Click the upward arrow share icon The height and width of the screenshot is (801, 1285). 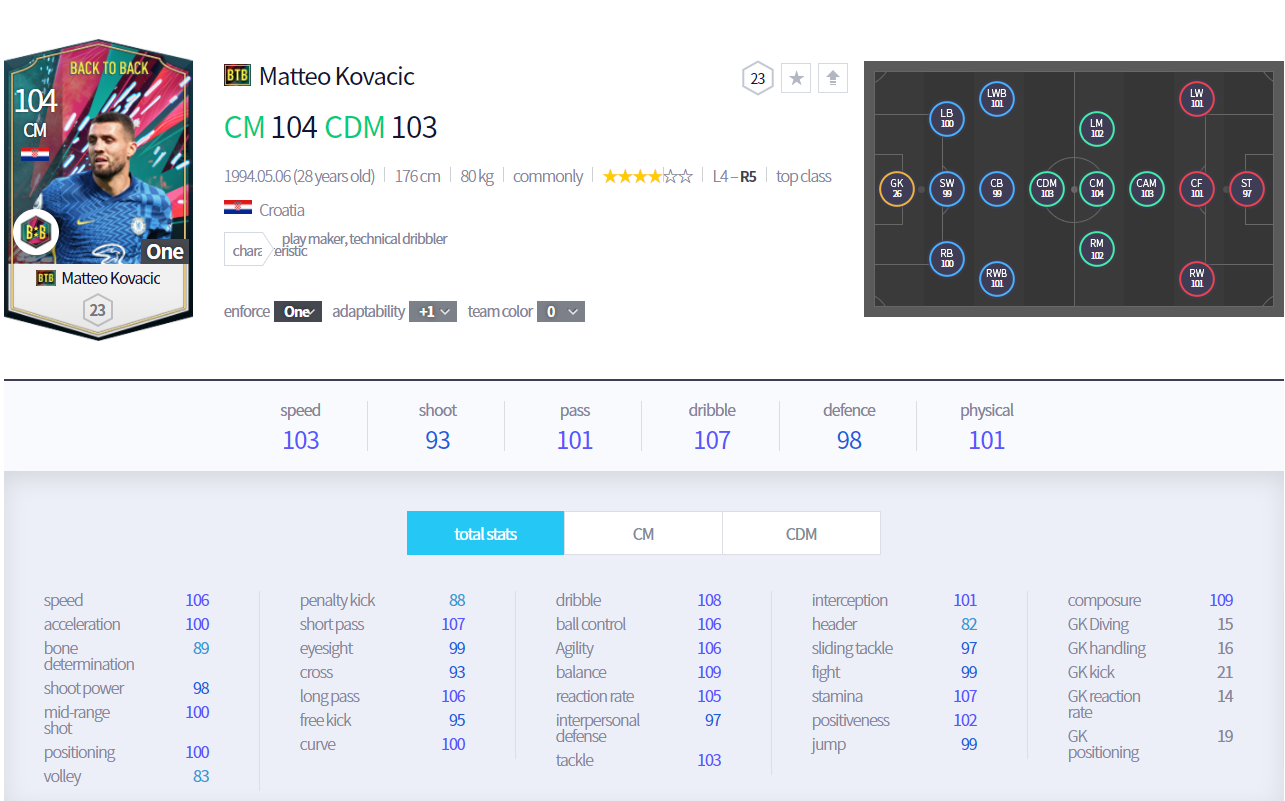tap(832, 78)
